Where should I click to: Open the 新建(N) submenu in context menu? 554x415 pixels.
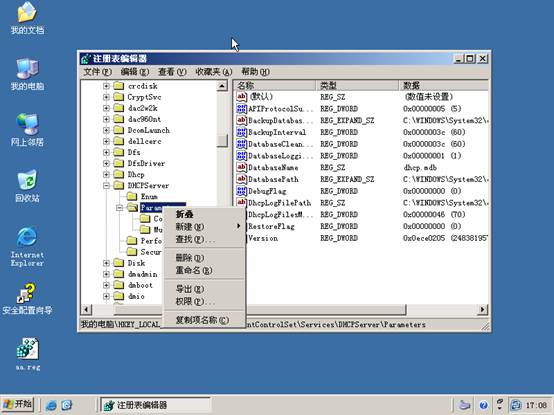point(204,226)
